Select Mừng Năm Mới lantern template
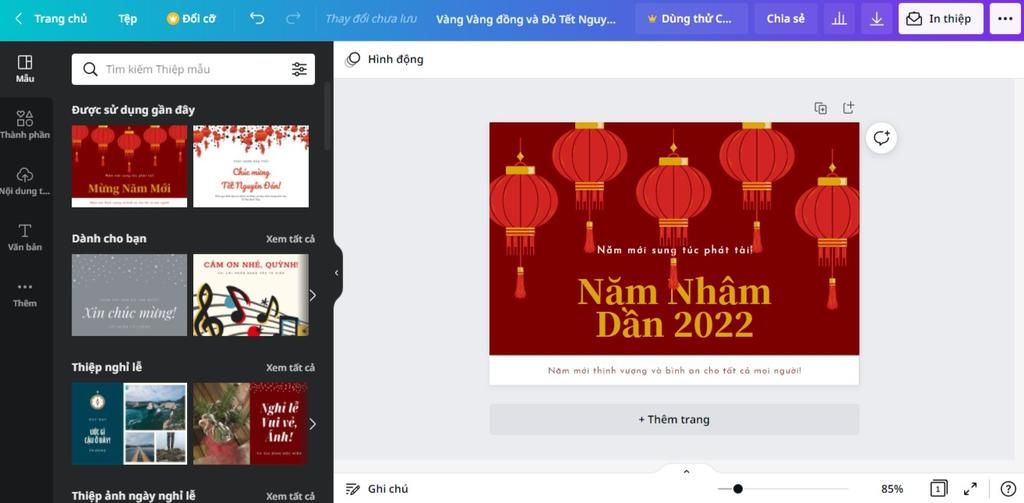Image resolution: width=1024 pixels, height=503 pixels. pyautogui.click(x=129, y=166)
